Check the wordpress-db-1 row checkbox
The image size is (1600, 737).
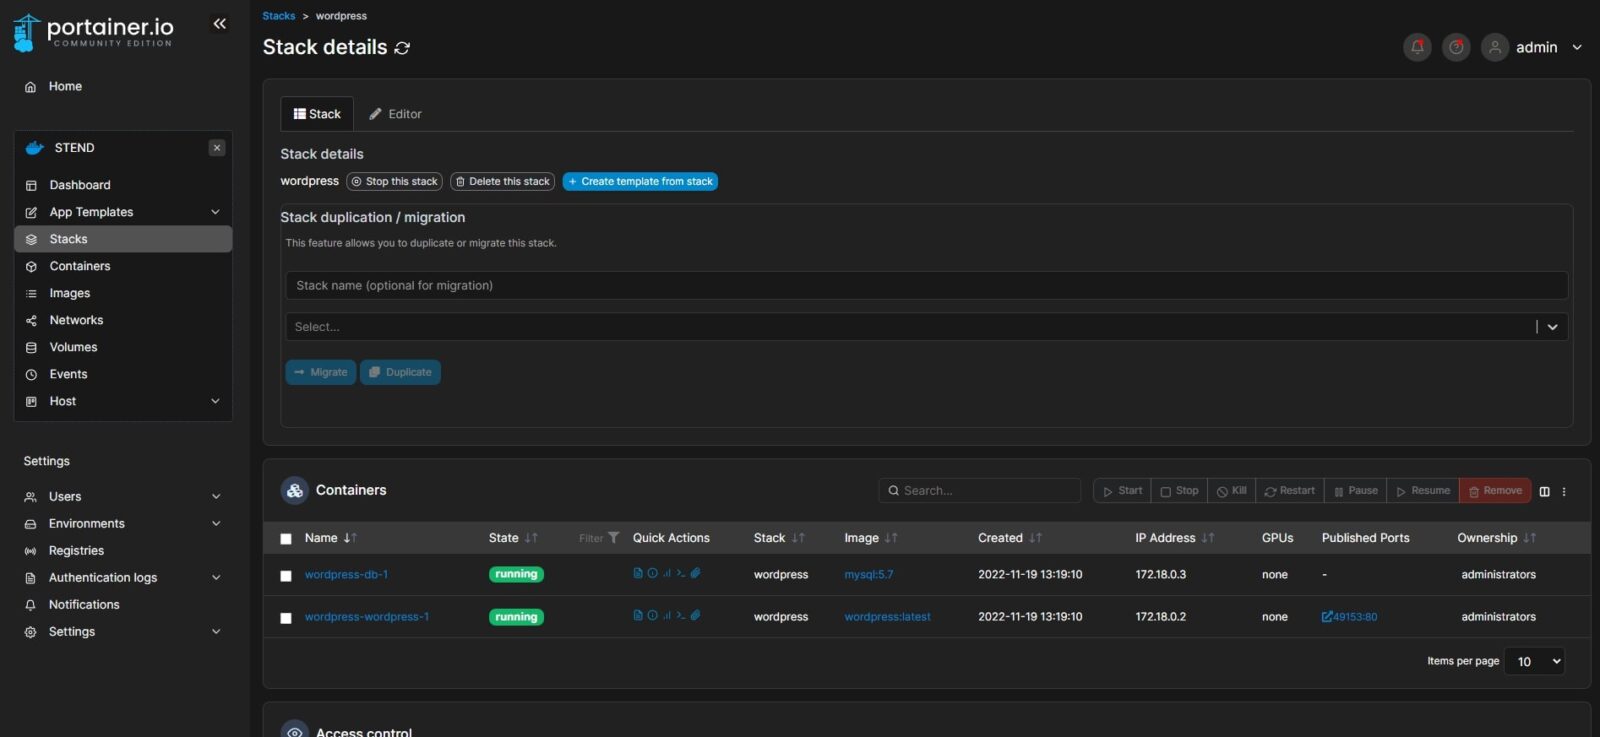click(286, 576)
